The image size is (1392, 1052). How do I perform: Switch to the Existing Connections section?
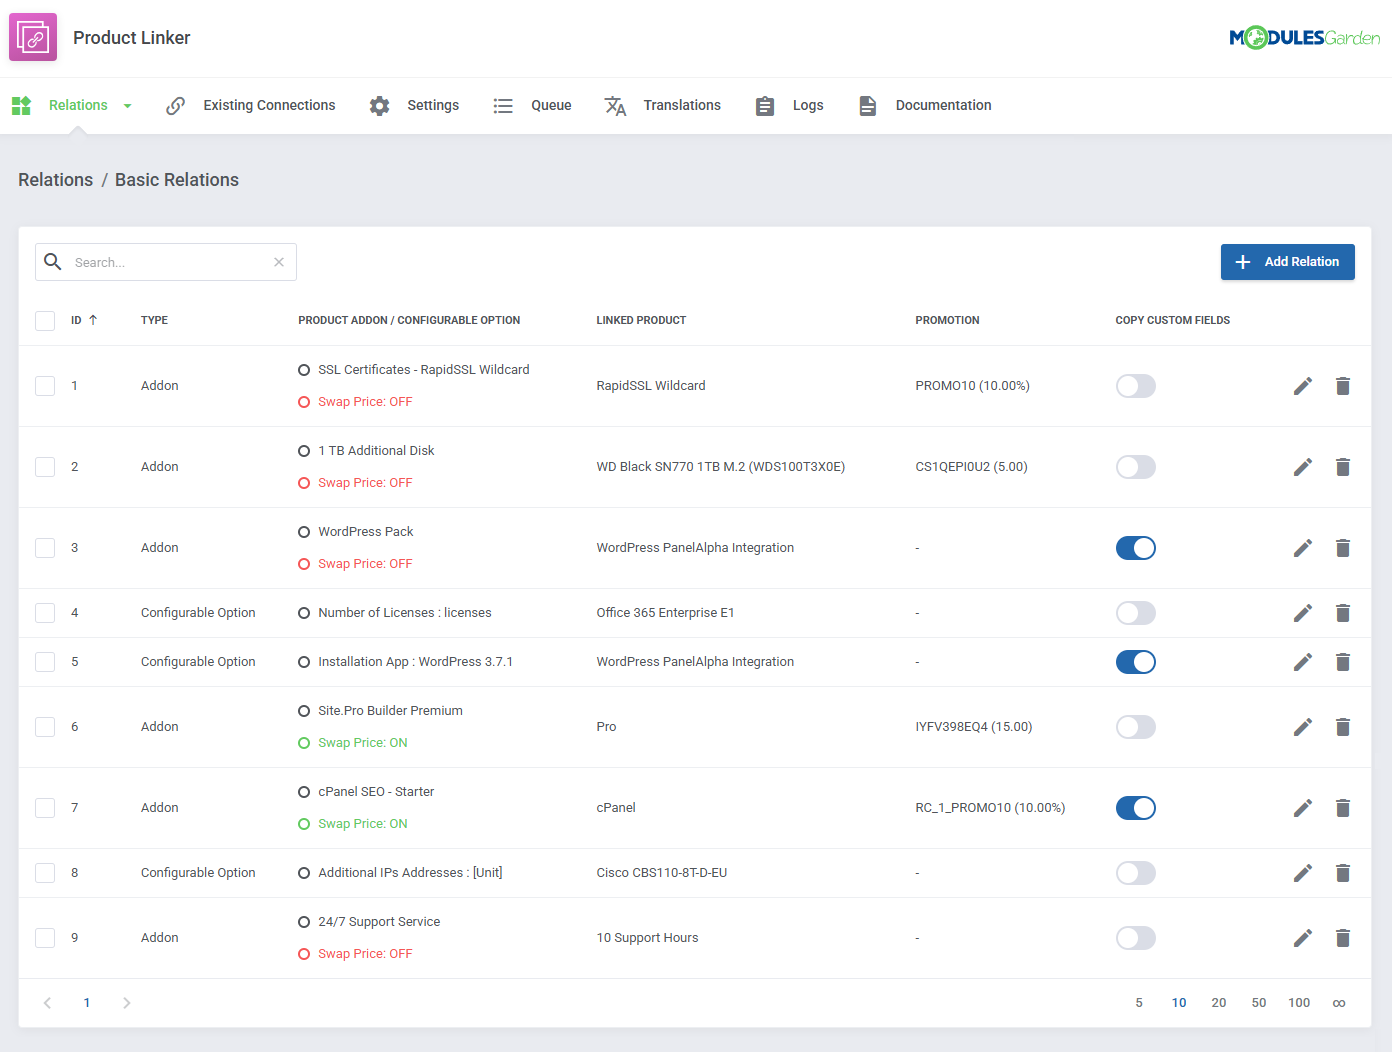click(x=268, y=105)
